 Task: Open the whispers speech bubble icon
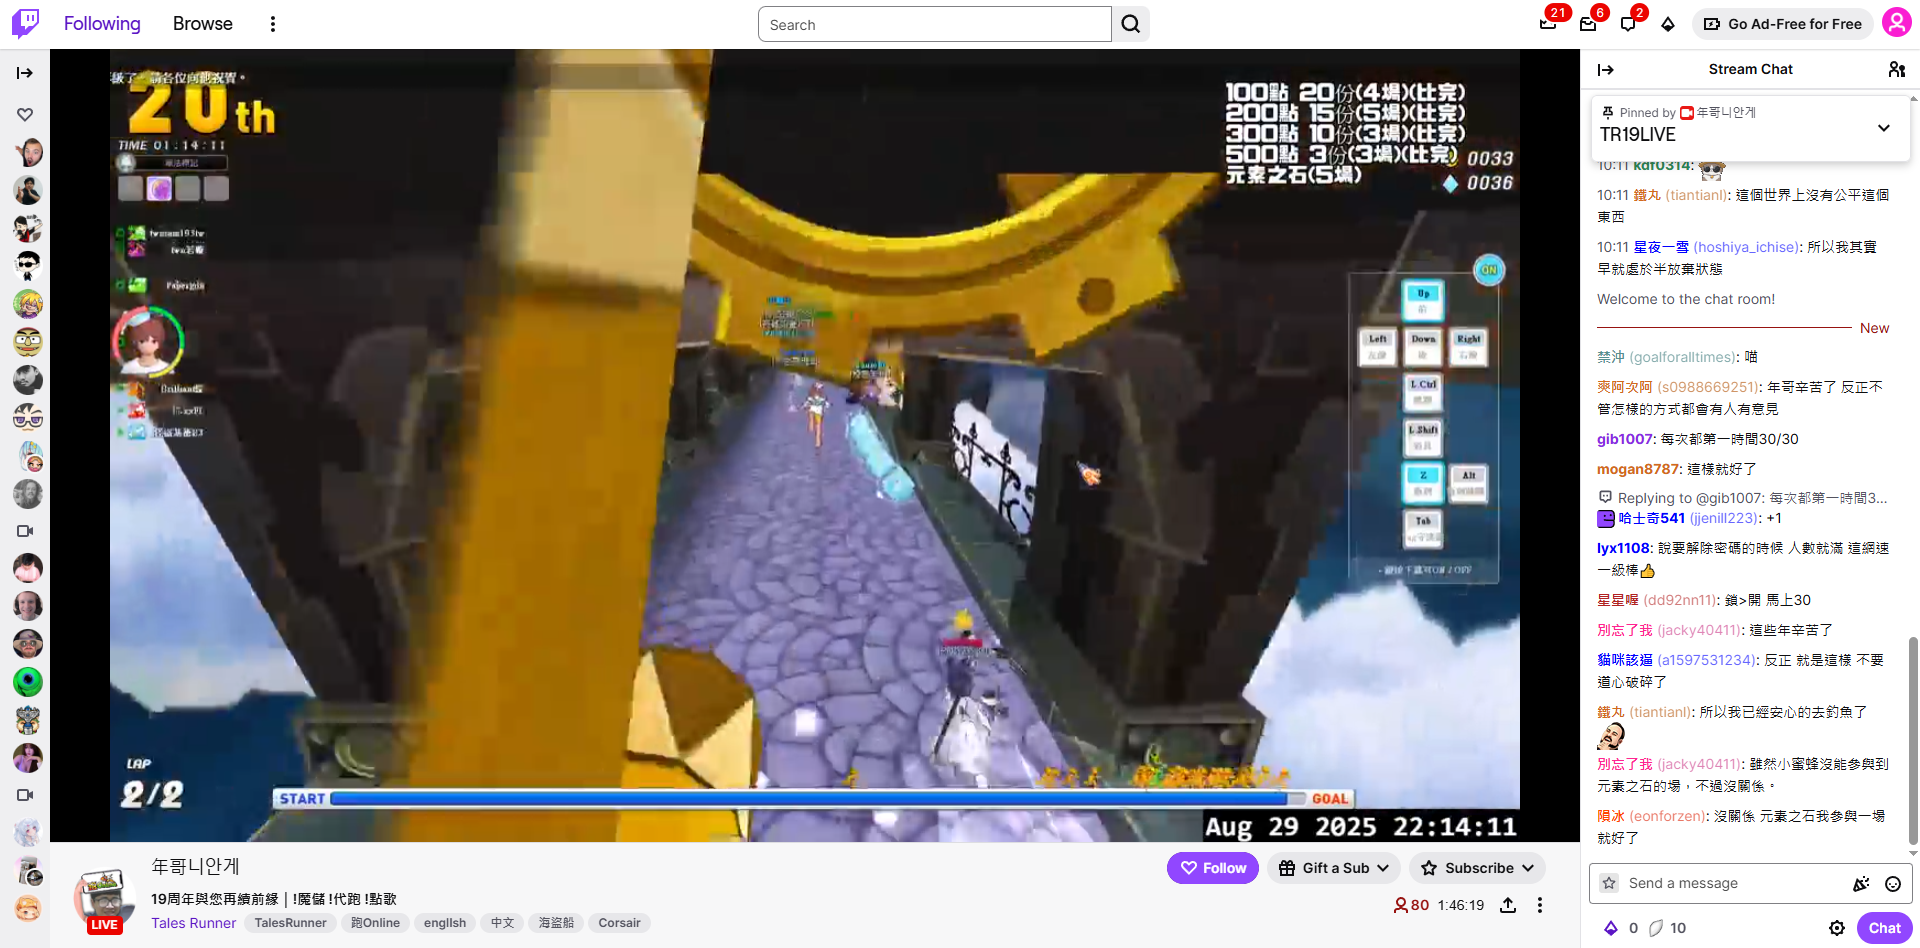click(x=1628, y=24)
